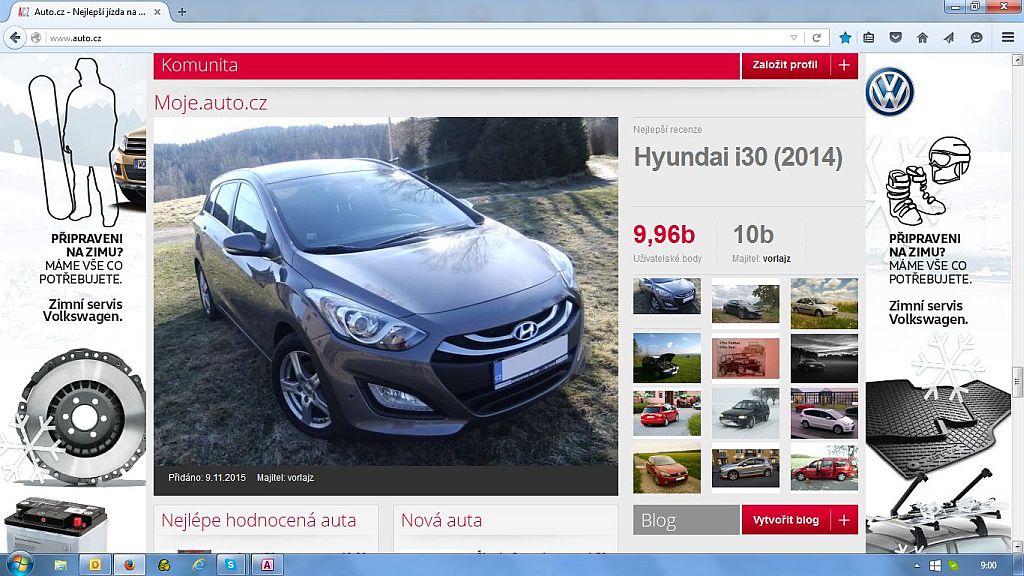1024x576 pixels.
Task: Open the car with open hood thumbnail
Action: coord(667,358)
